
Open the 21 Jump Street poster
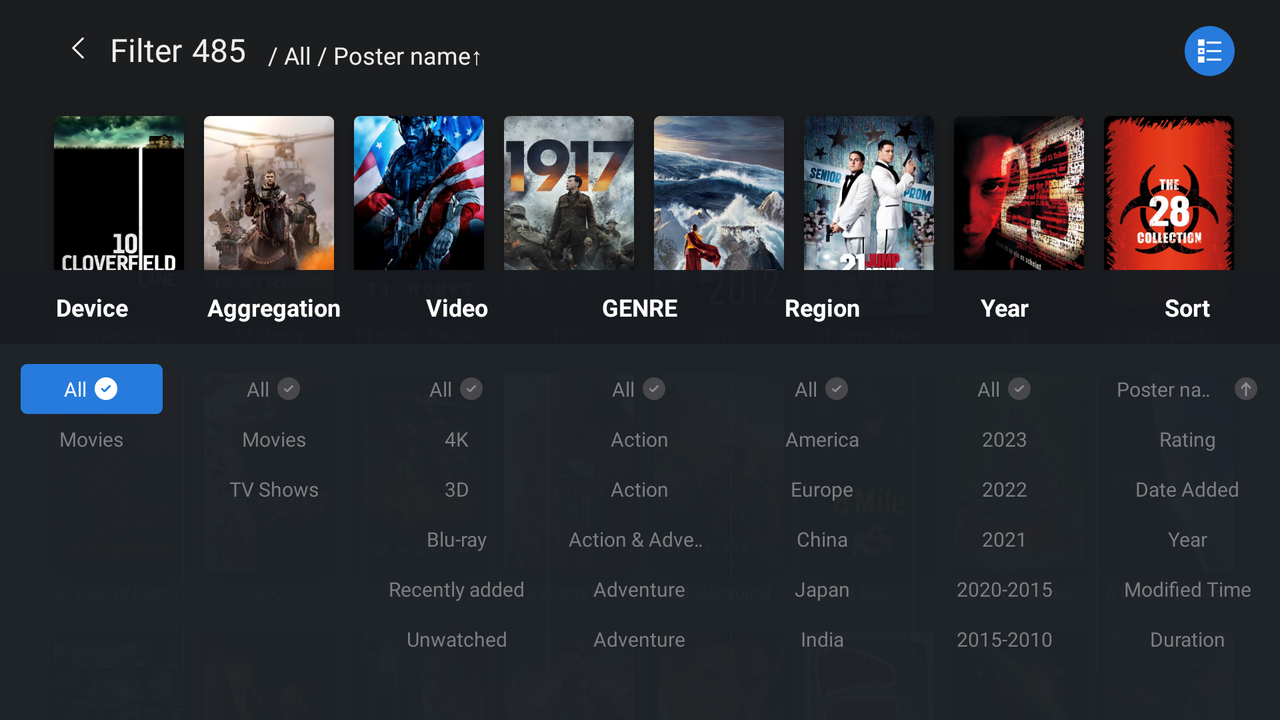click(869, 193)
